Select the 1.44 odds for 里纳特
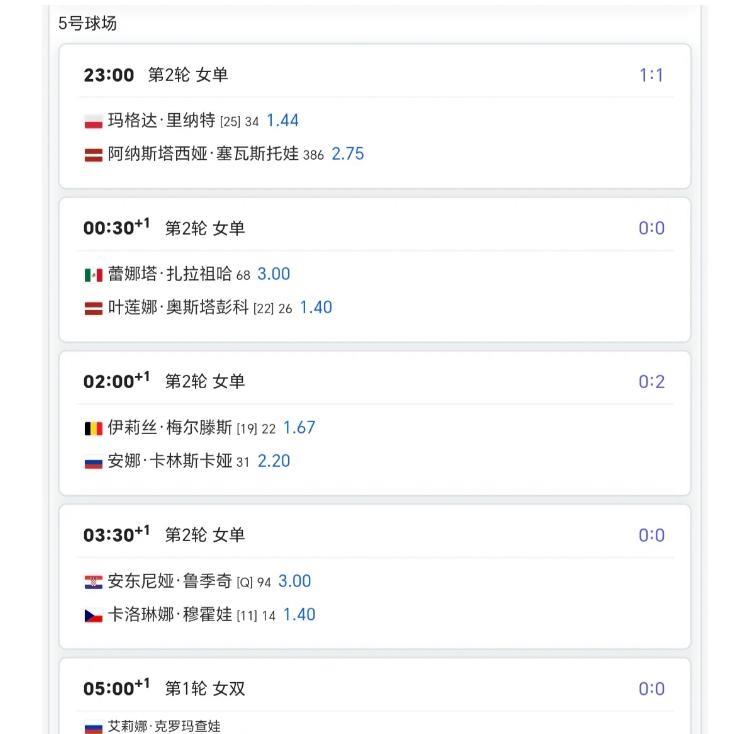Screen dimensions: 750x734 click(x=282, y=121)
